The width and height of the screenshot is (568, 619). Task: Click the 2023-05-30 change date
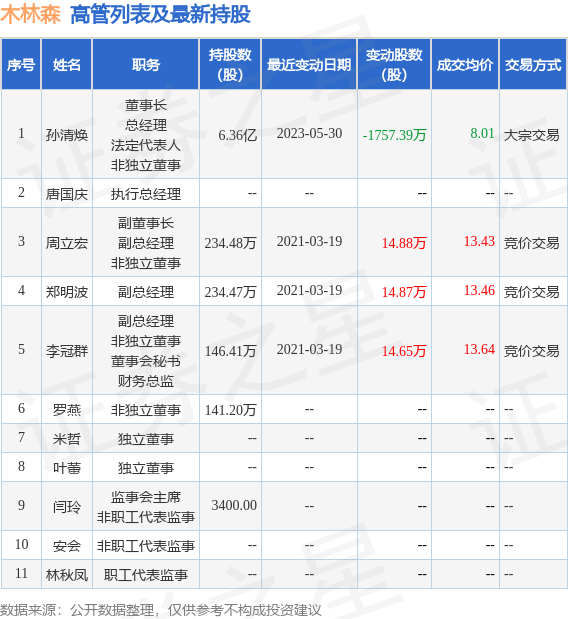[x=309, y=133]
